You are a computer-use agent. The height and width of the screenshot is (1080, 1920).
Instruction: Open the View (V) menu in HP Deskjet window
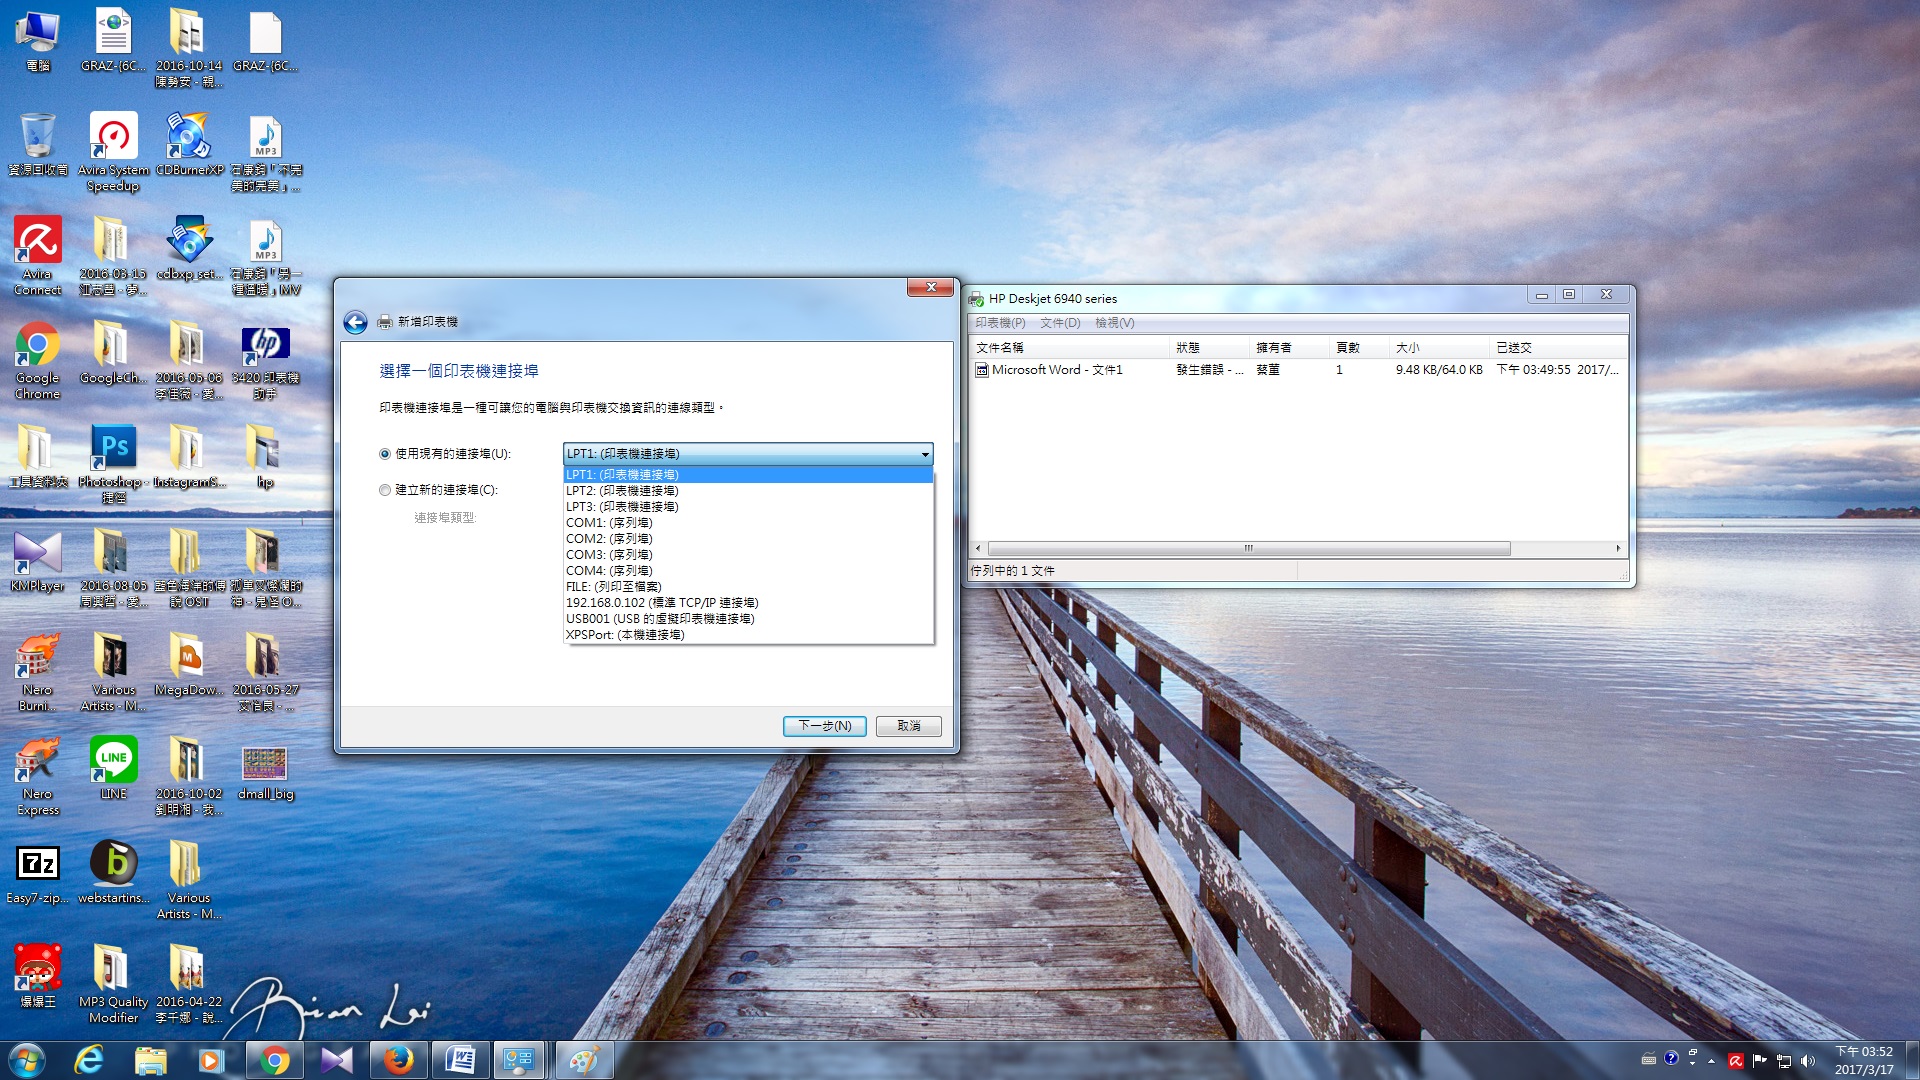(x=1114, y=323)
